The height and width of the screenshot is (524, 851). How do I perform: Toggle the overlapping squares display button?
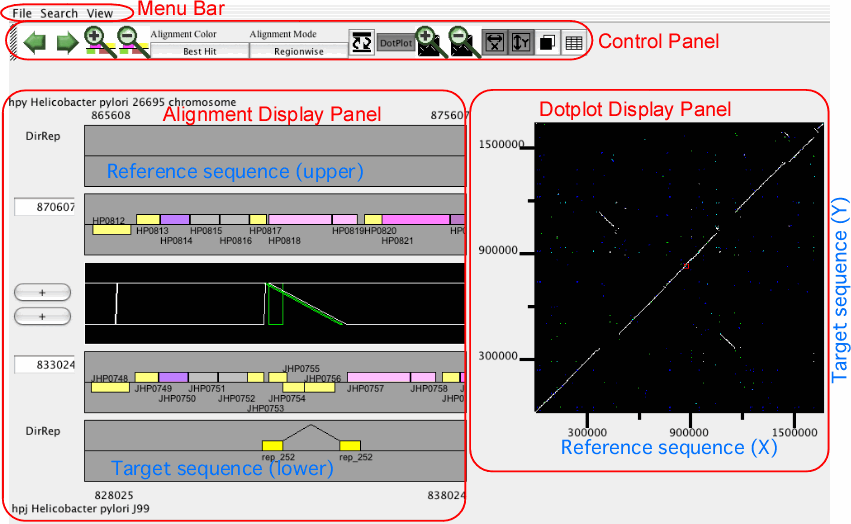point(548,43)
